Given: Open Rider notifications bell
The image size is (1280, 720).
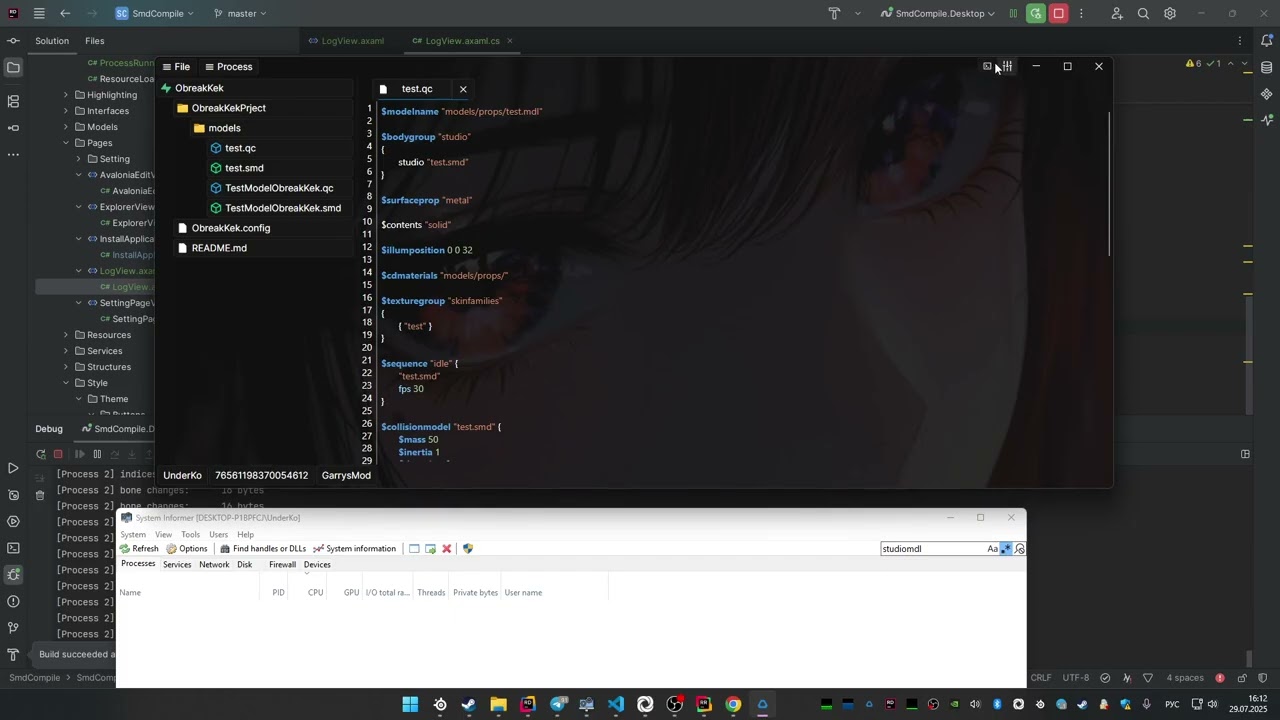Looking at the screenshot, I should click(1266, 41).
